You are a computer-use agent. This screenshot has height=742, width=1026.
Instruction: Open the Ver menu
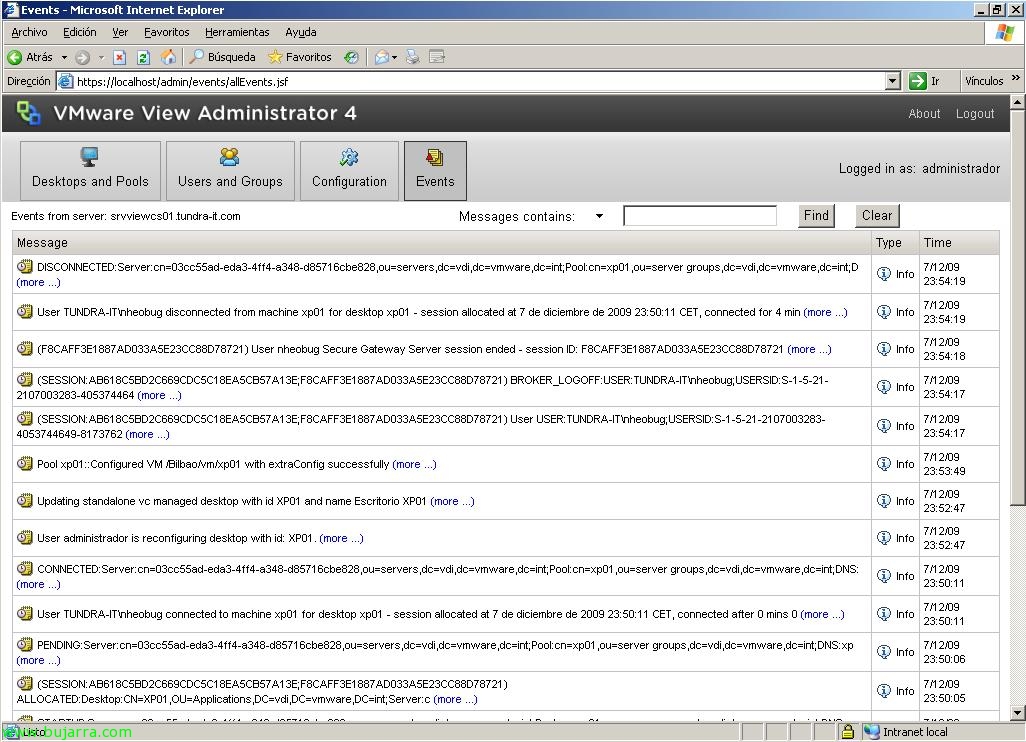click(120, 32)
